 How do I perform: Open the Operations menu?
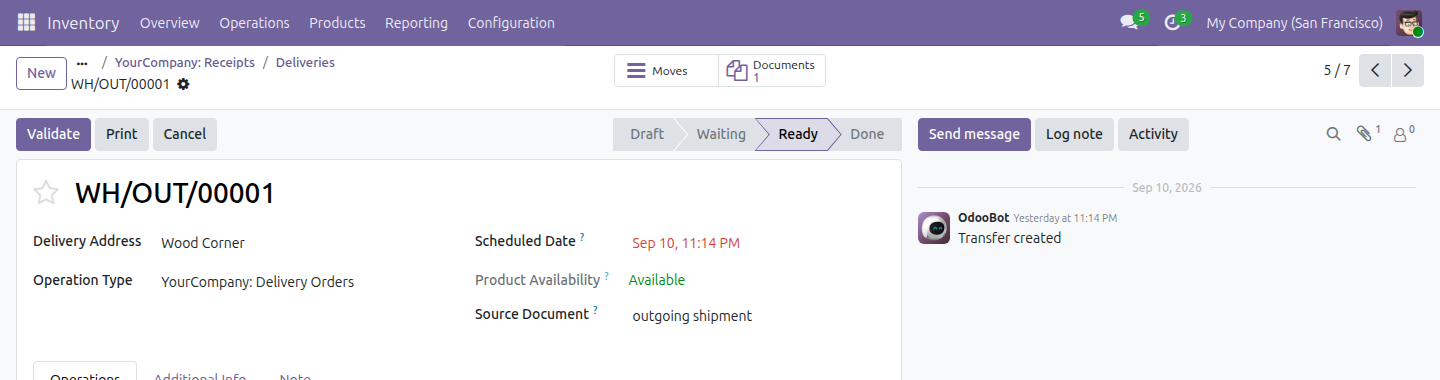click(x=254, y=22)
